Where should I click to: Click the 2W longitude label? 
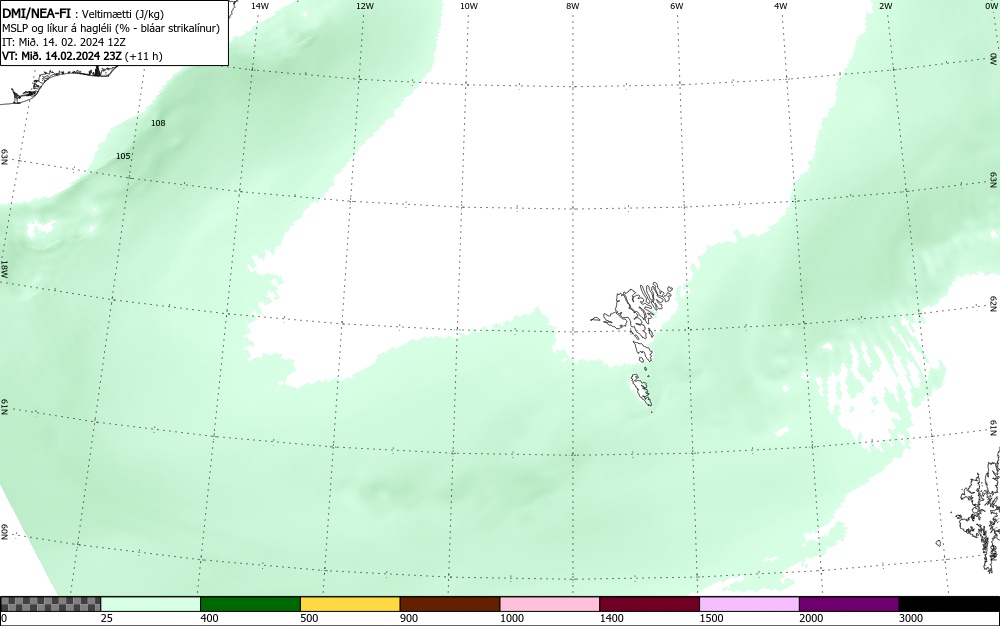pyautogui.click(x=886, y=6)
